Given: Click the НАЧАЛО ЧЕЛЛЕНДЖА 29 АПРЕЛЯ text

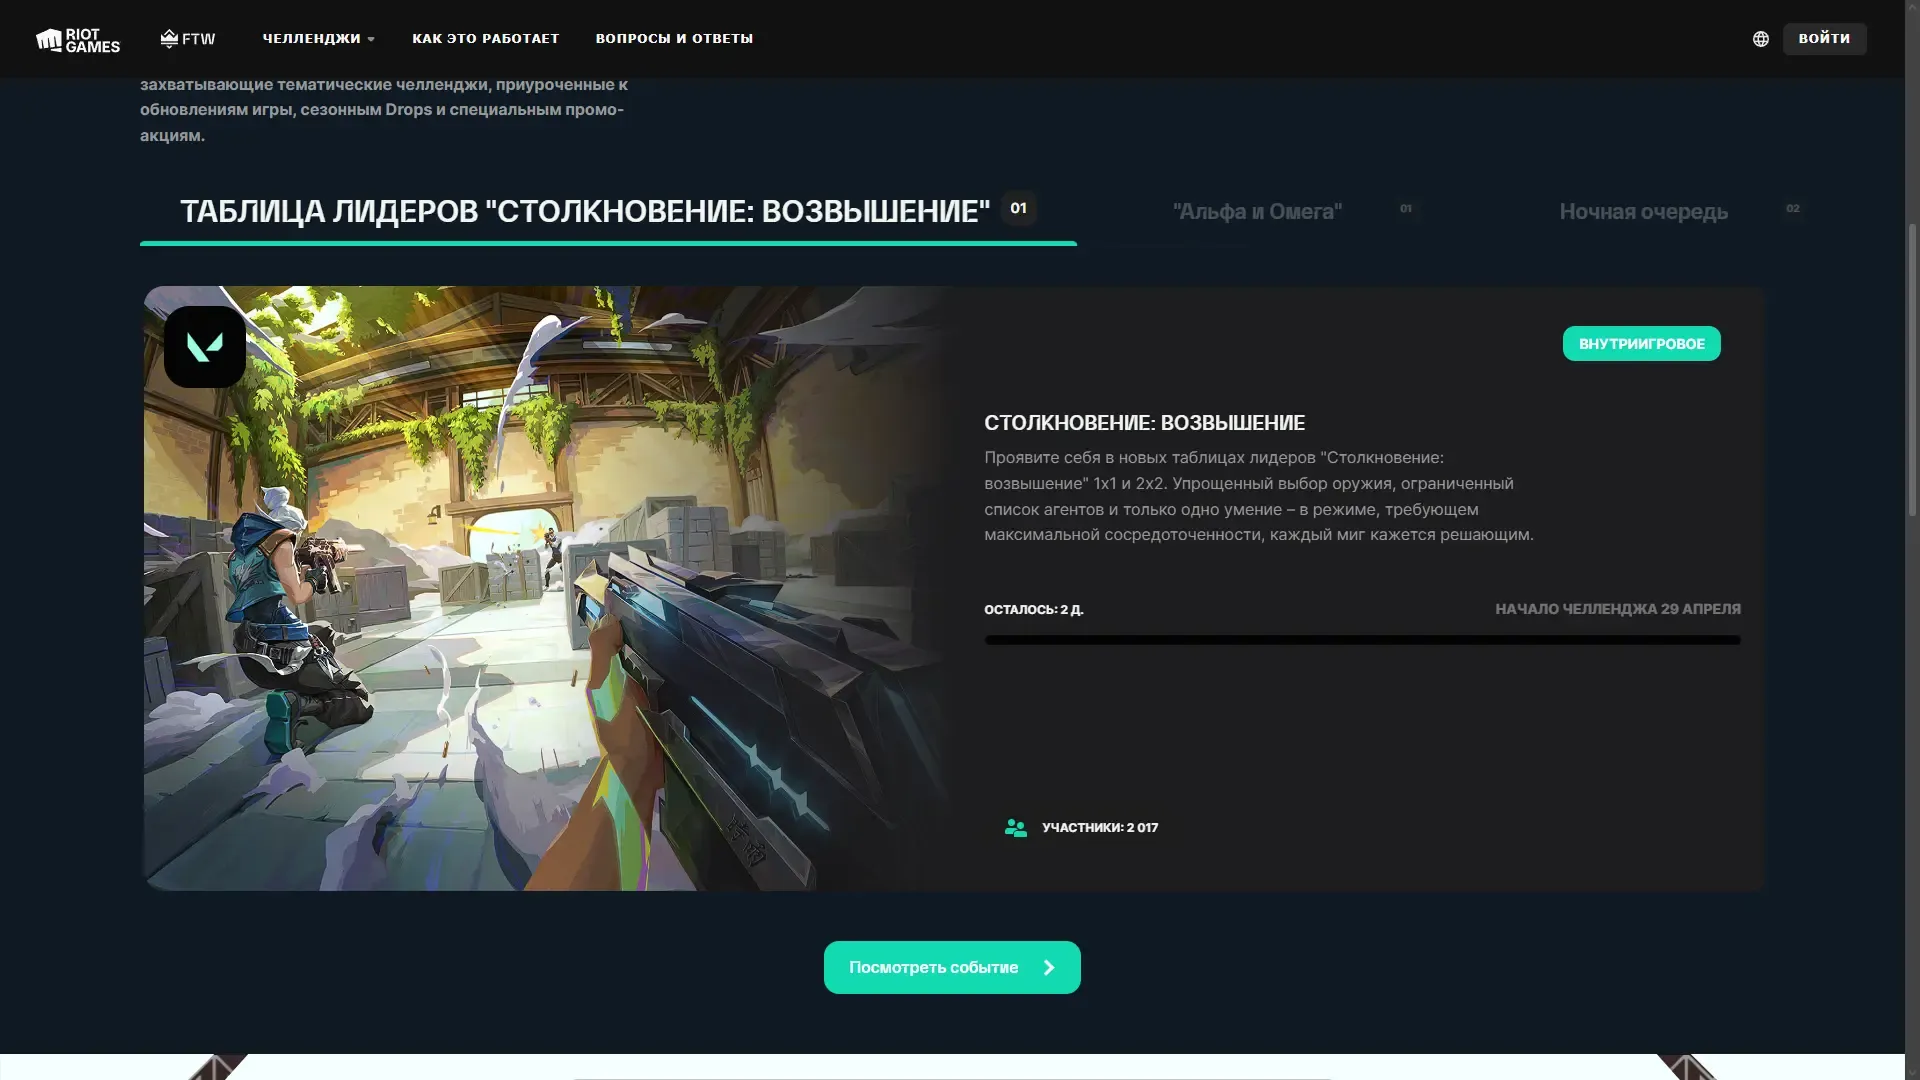Looking at the screenshot, I should pos(1617,609).
